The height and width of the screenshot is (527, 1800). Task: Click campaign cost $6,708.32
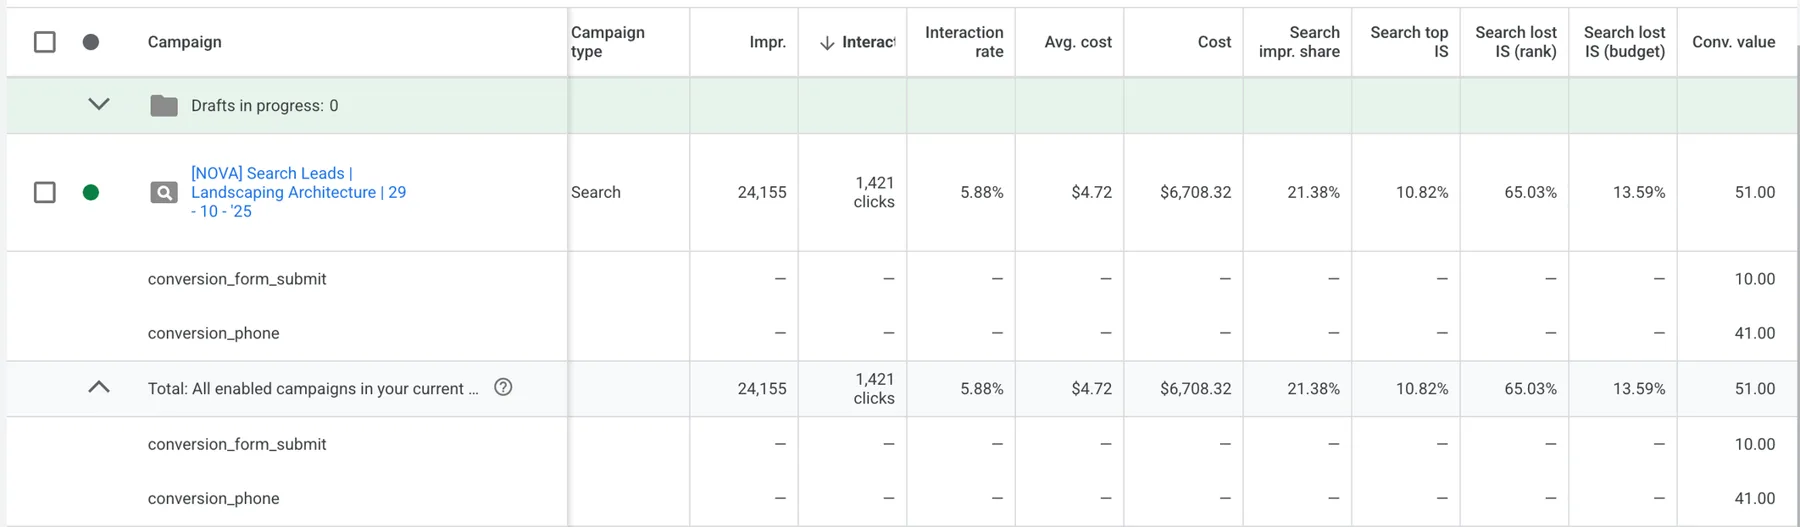click(1196, 192)
